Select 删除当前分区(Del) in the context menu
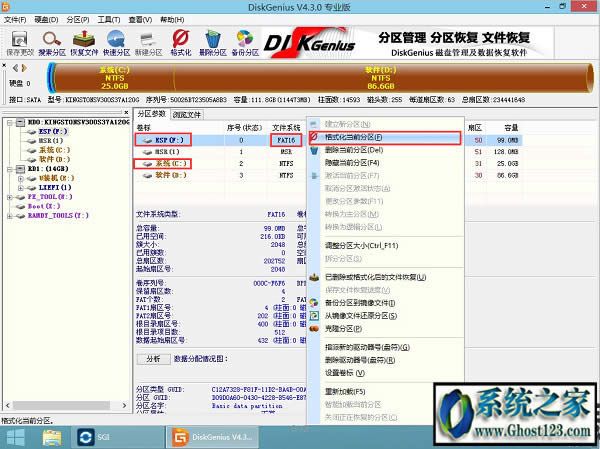The height and width of the screenshot is (449, 600). point(354,150)
